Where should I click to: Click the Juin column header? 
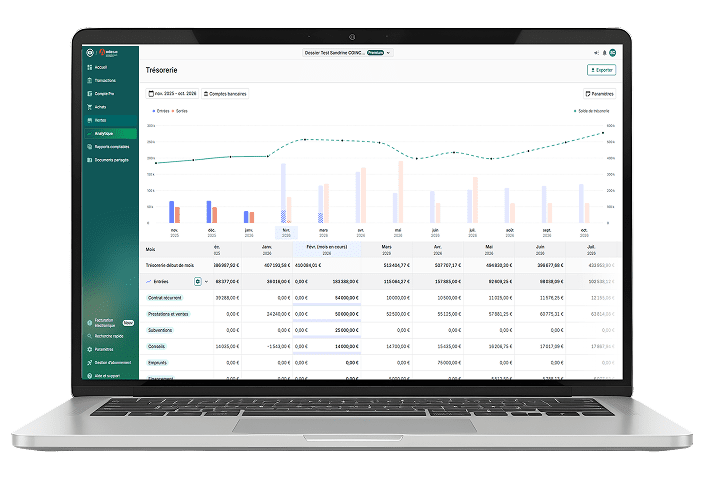540,250
